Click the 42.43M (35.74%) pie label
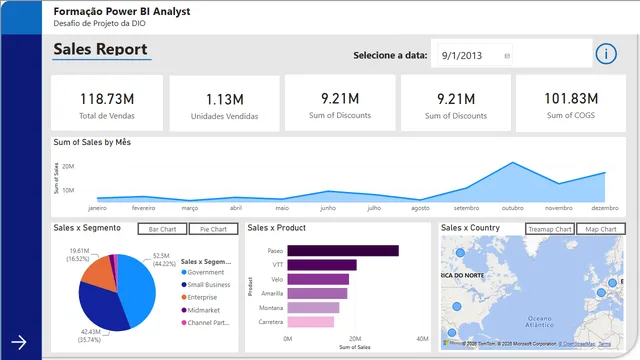This screenshot has height=360, width=640. click(x=90, y=336)
